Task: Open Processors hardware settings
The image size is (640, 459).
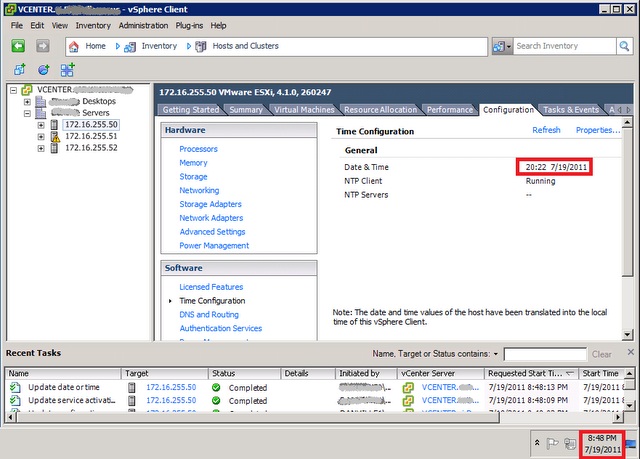Action: click(x=198, y=149)
